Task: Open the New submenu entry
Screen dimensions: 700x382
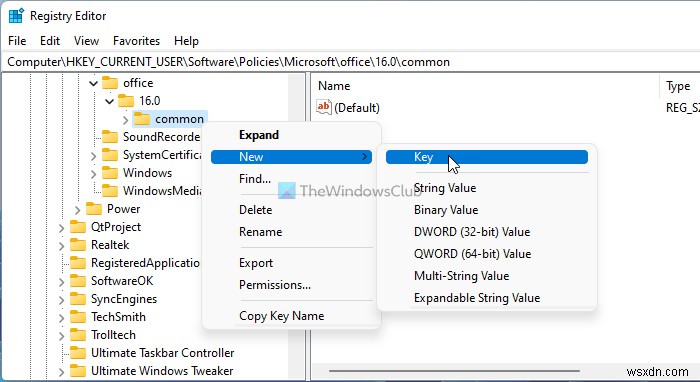Action: (x=291, y=157)
